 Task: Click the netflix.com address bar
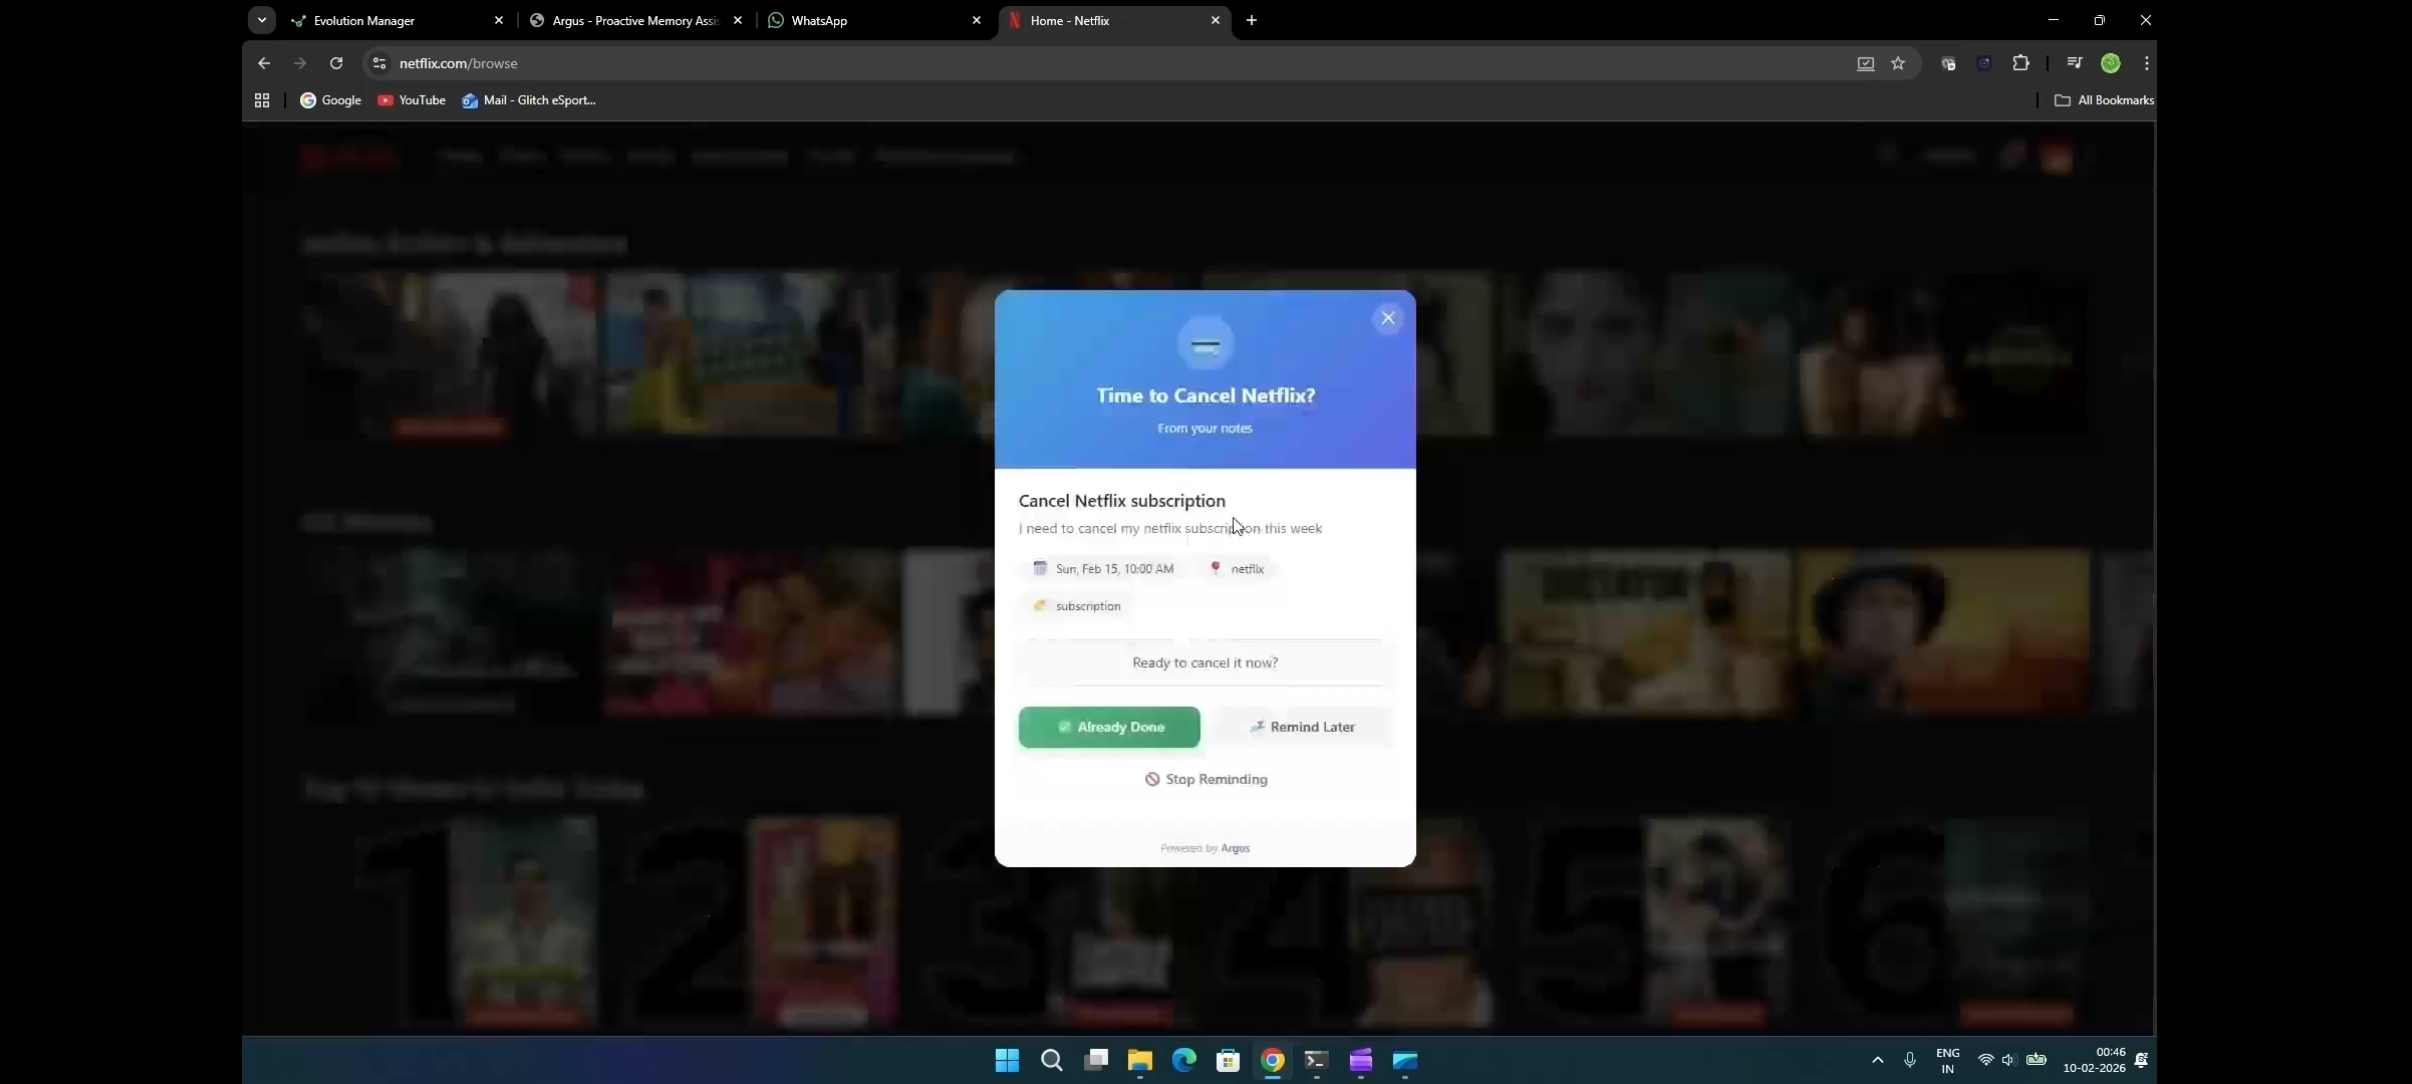coord(1000,63)
